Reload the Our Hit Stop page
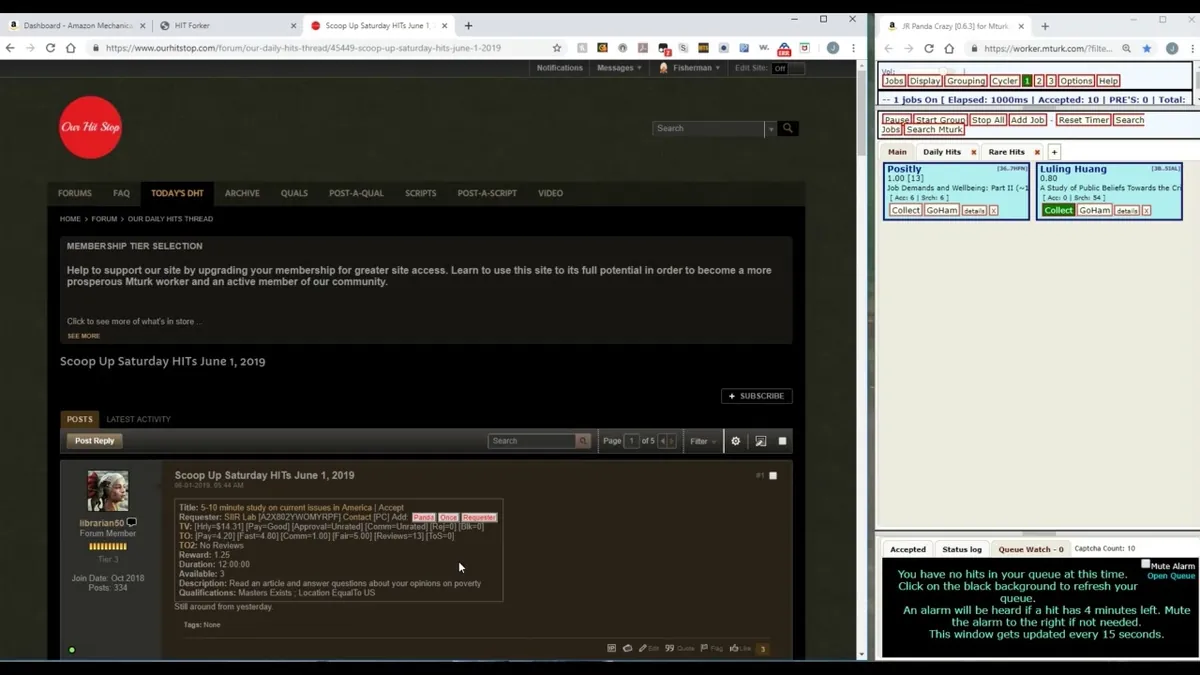 click(50, 48)
